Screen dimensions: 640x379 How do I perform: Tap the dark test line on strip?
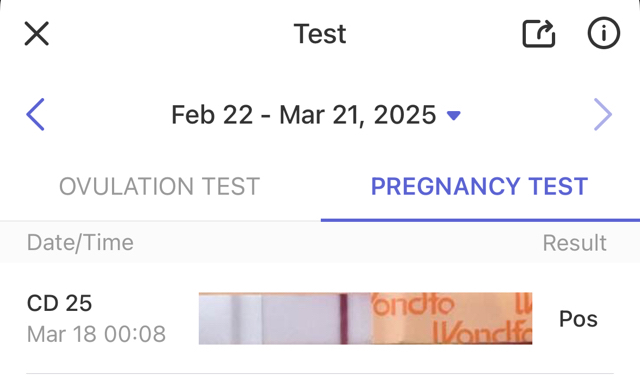tap(344, 319)
